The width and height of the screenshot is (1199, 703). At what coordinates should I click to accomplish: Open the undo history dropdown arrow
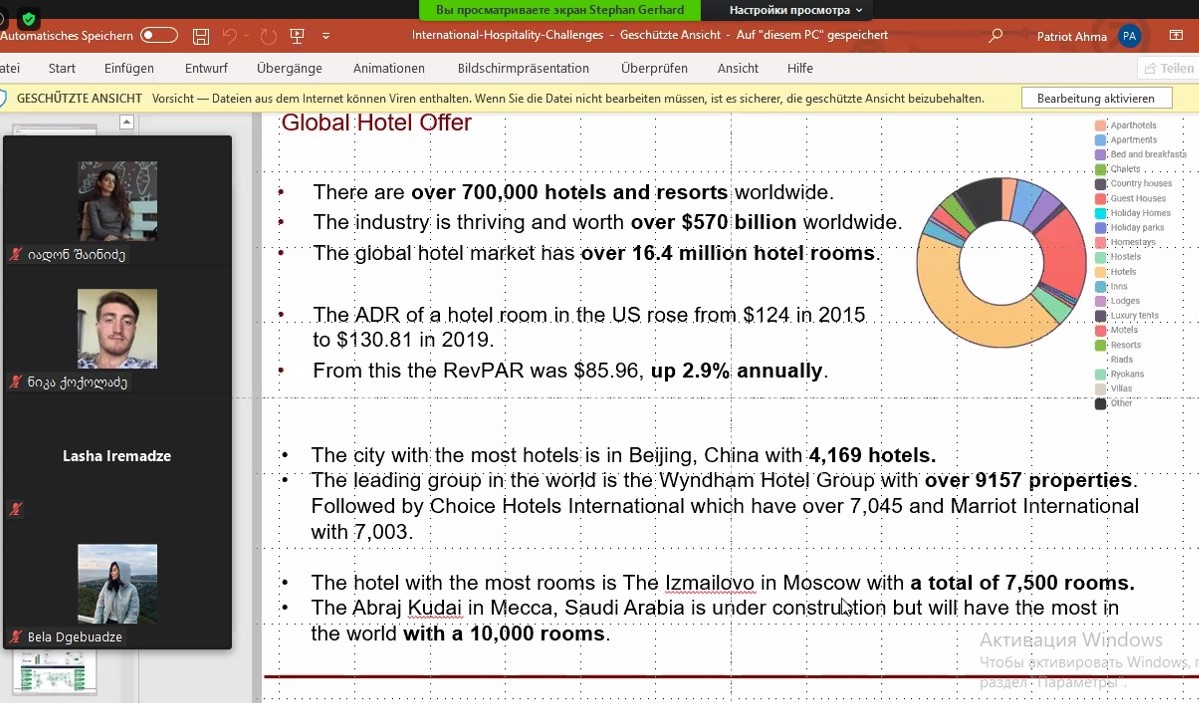247,36
